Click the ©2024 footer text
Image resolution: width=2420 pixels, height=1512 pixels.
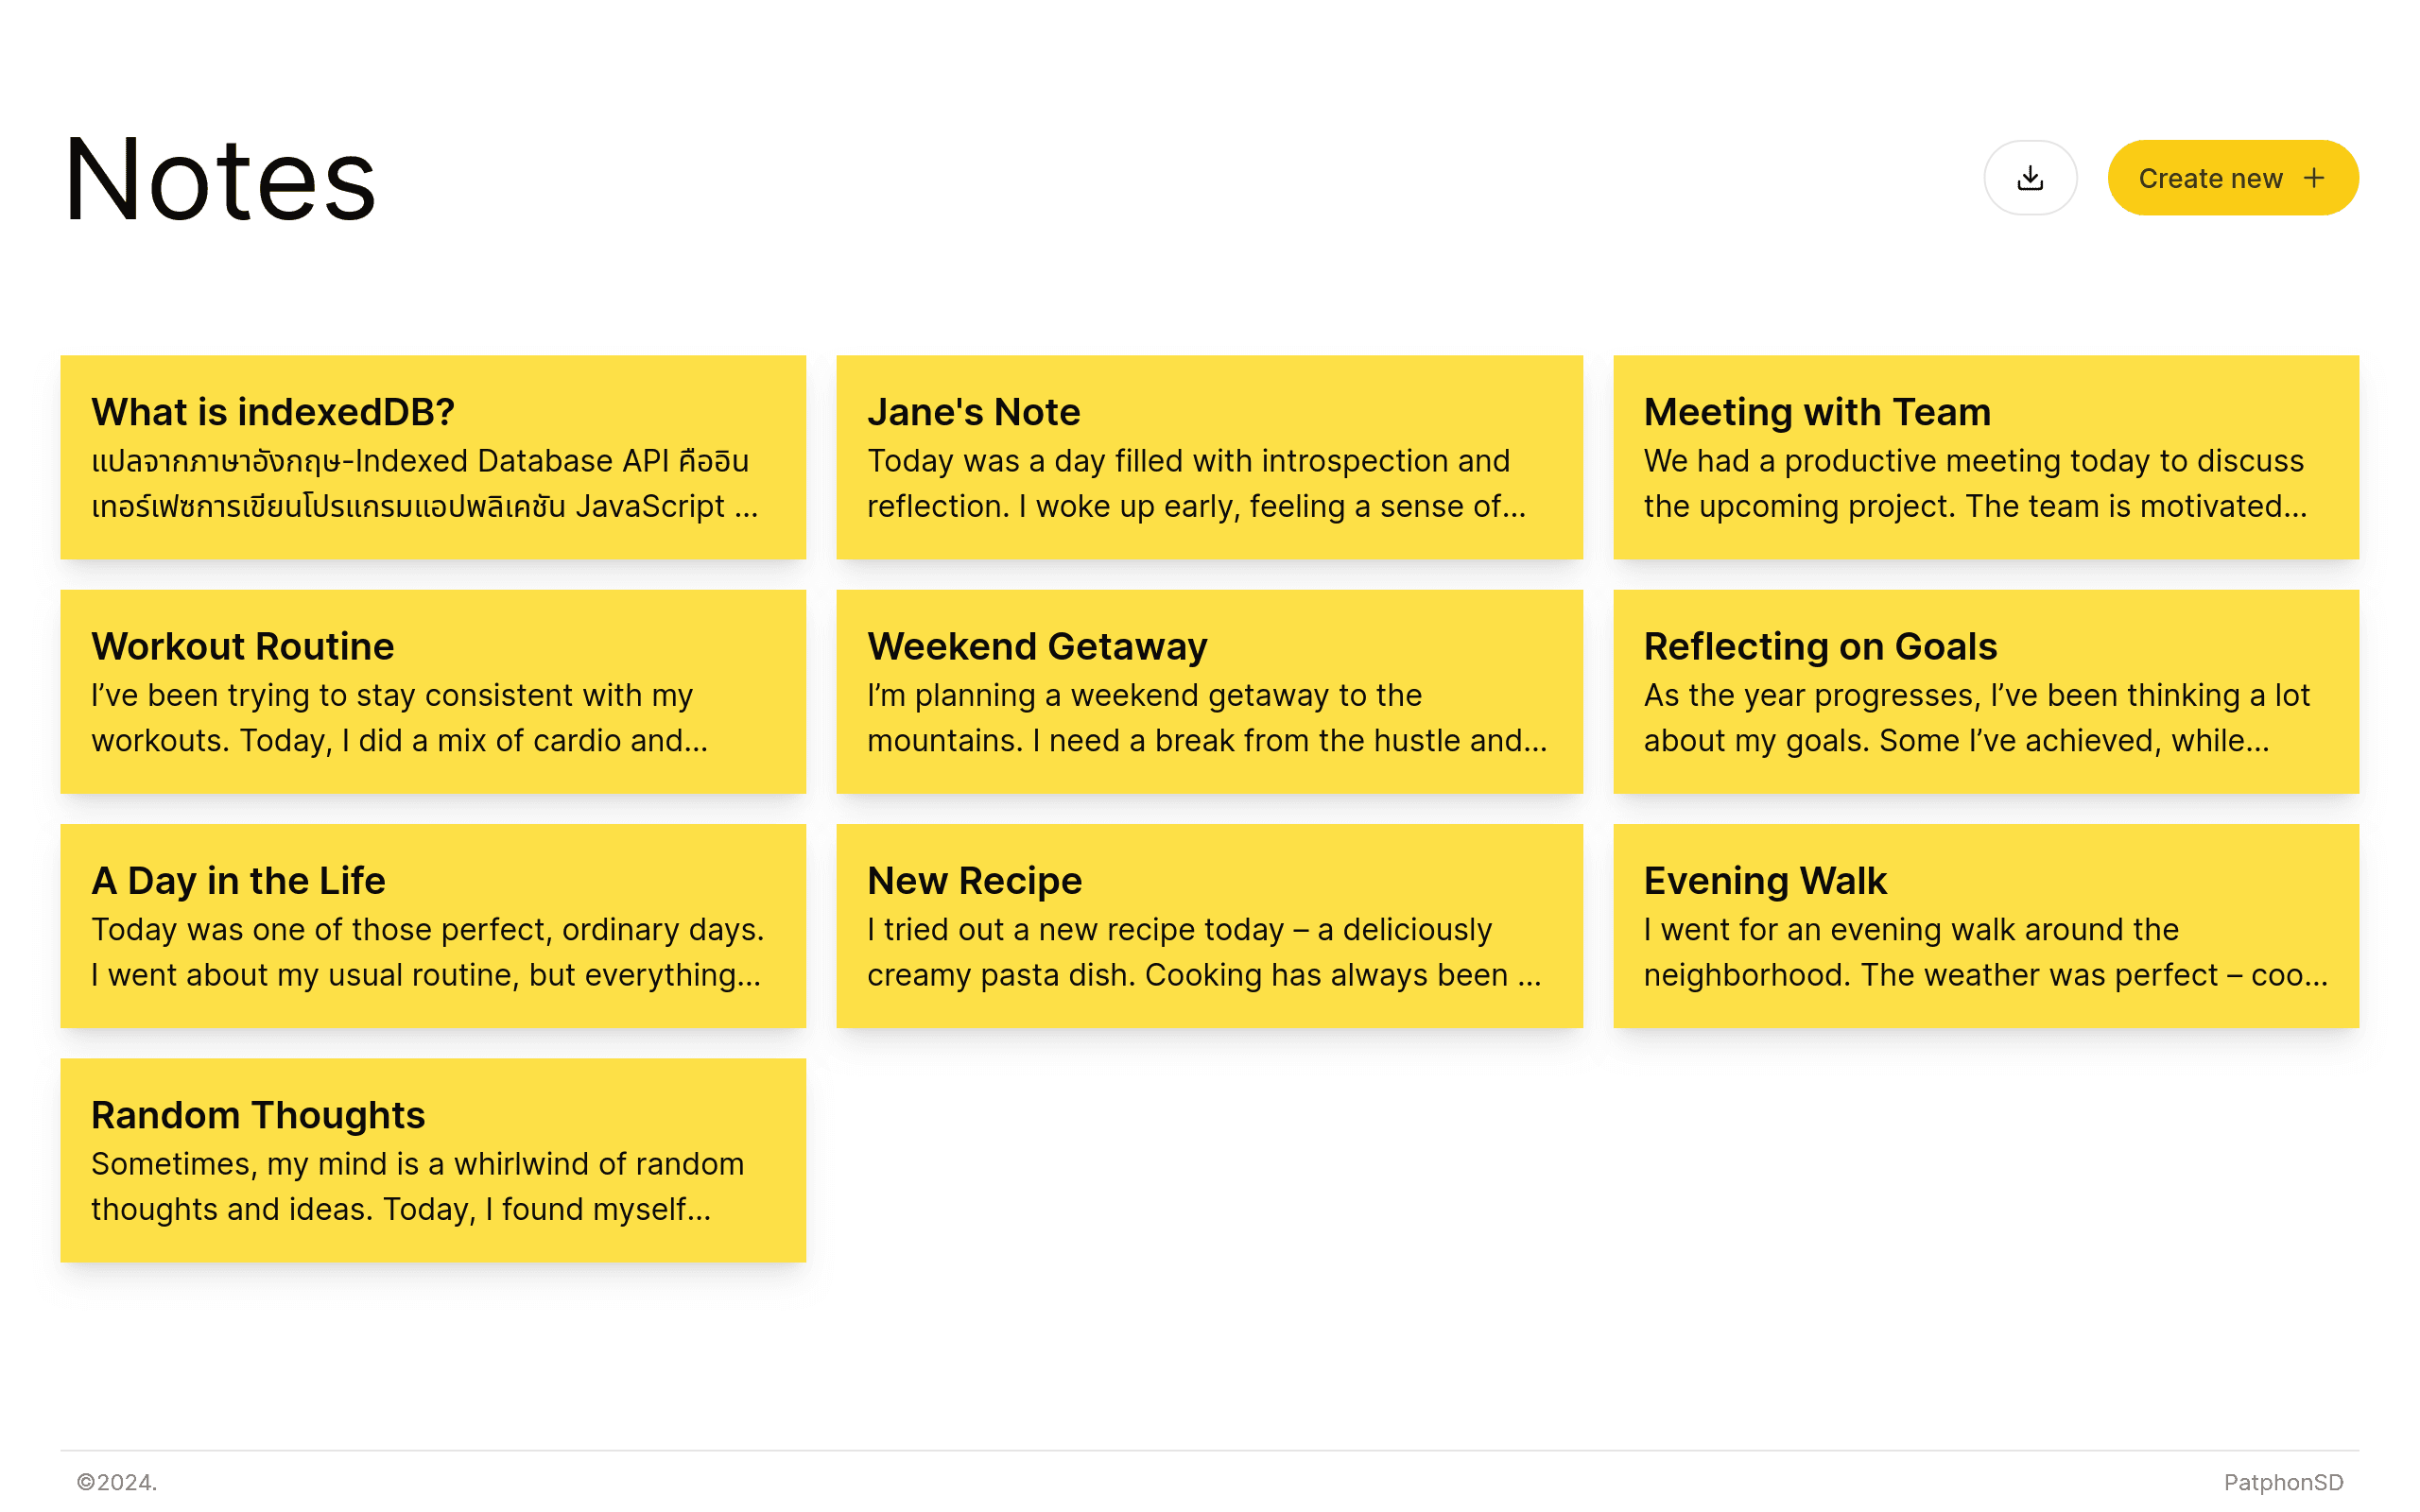click(x=117, y=1482)
